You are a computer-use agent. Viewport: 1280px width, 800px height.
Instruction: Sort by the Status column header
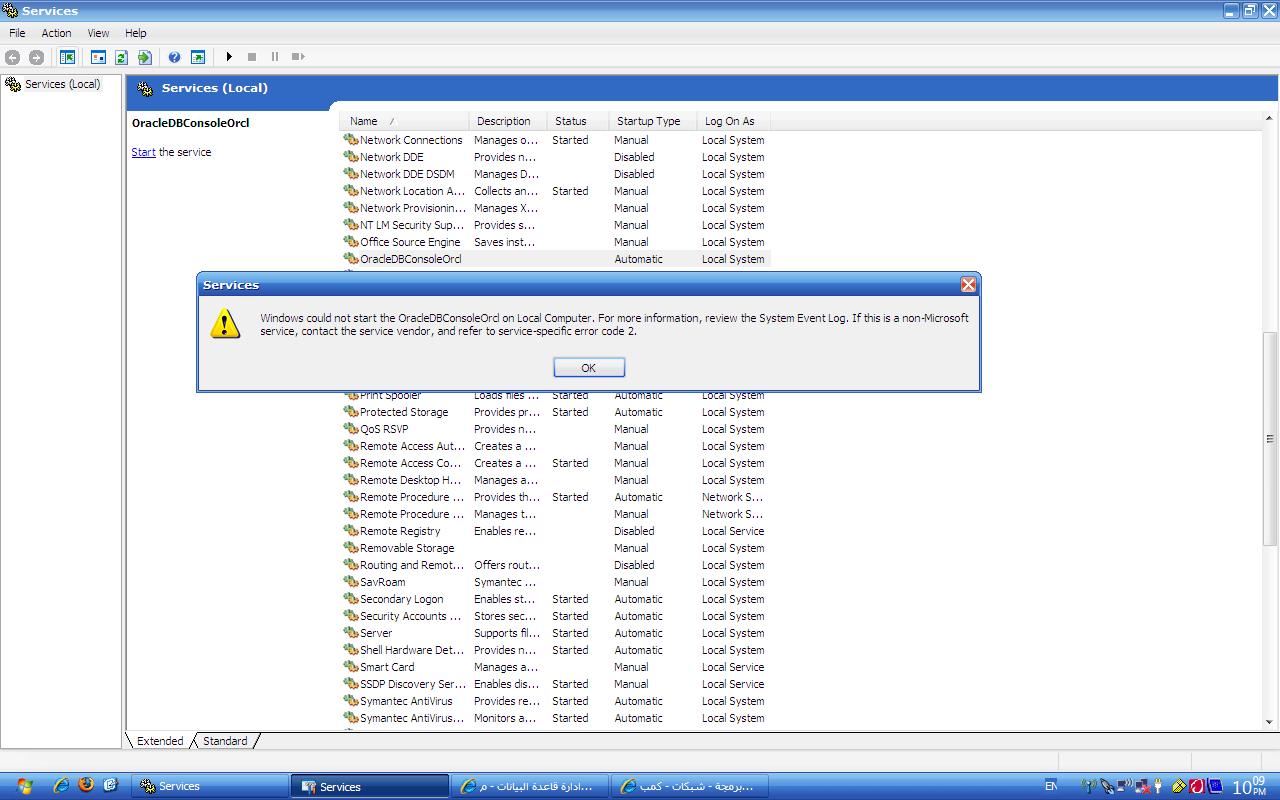571,121
